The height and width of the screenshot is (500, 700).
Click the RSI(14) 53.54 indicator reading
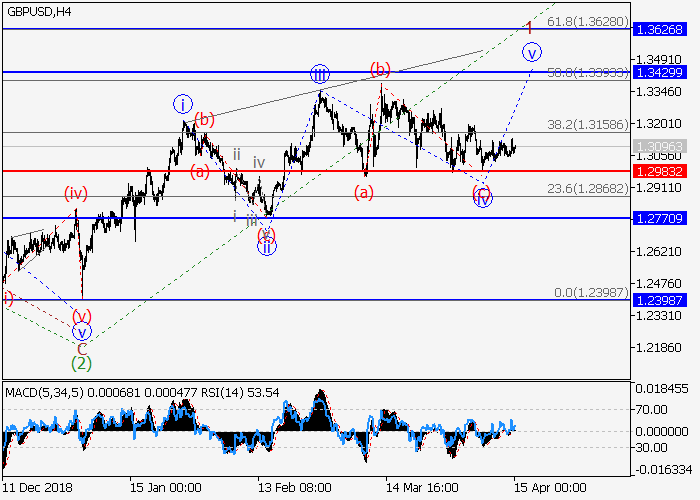(x=240, y=393)
